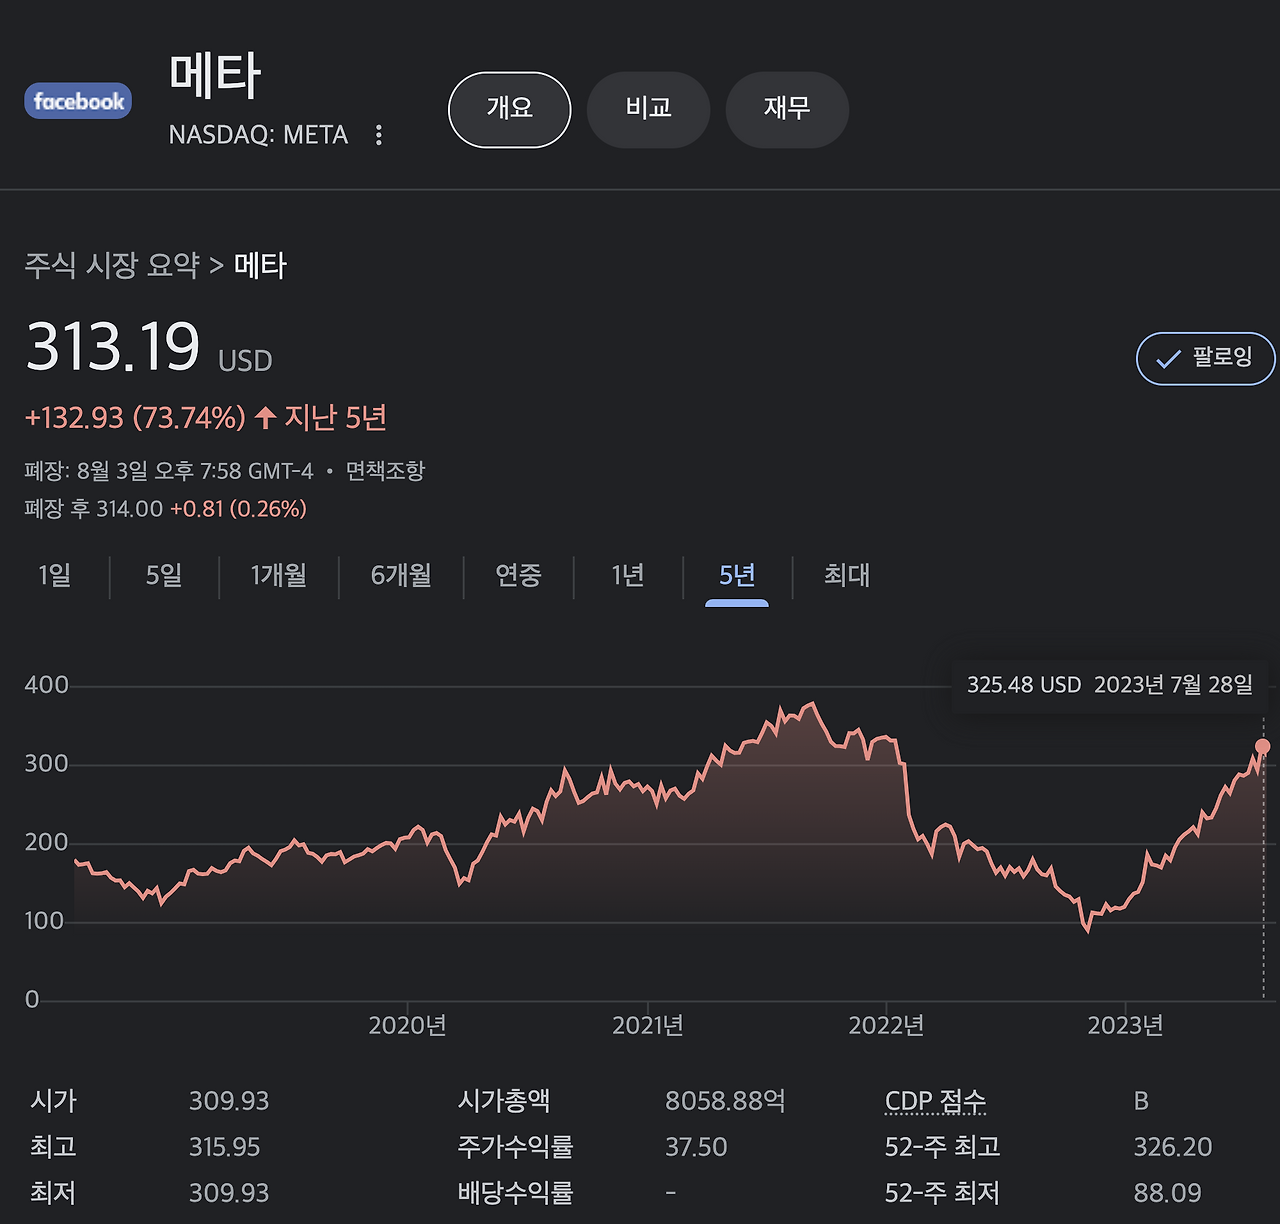The width and height of the screenshot is (1280, 1224).
Task: Click the 313.19 current price
Action: pos(113,347)
